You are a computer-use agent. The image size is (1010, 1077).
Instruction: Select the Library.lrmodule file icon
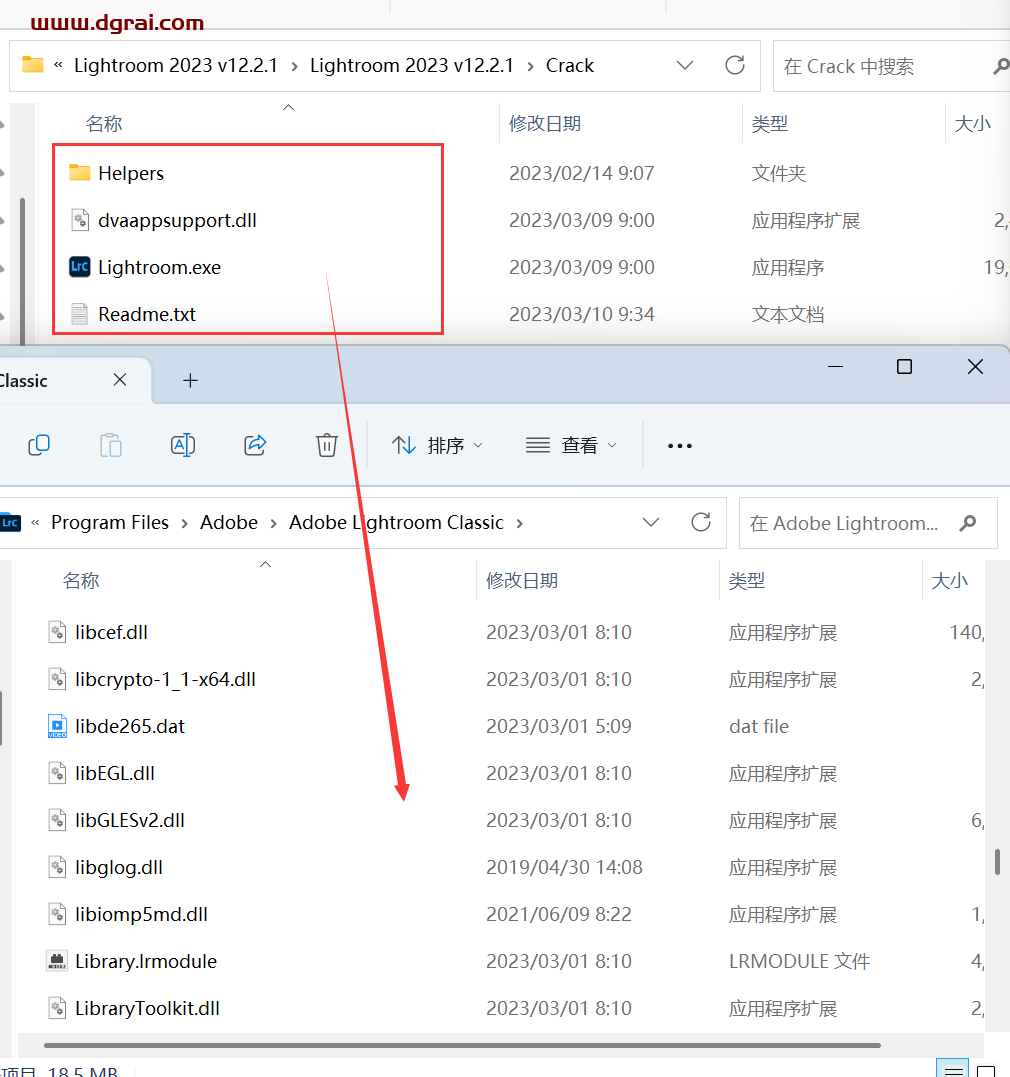[57, 961]
